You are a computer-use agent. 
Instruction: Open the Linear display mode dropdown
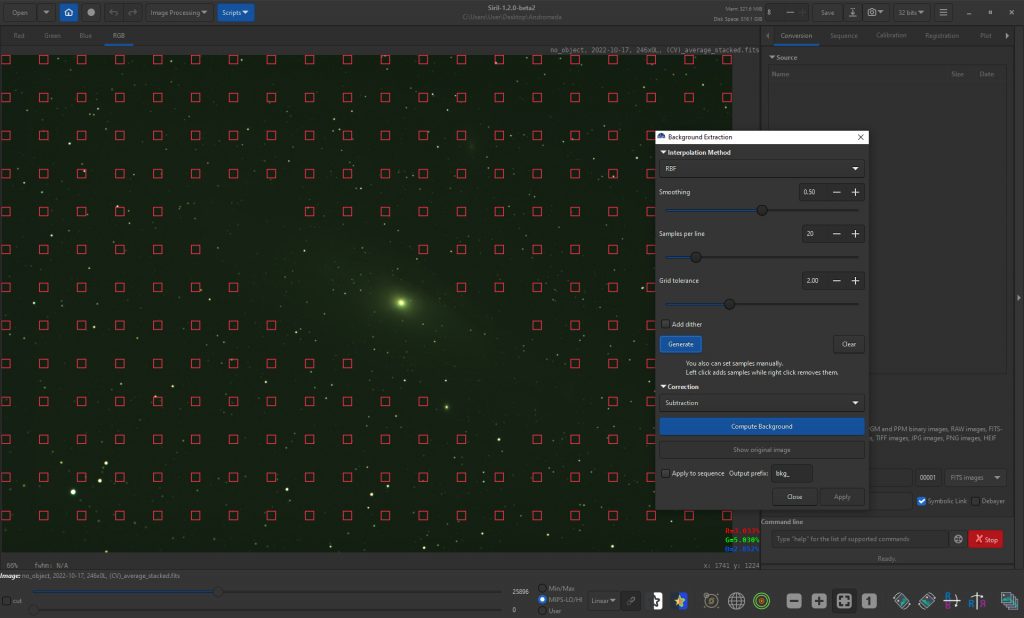[x=603, y=600]
